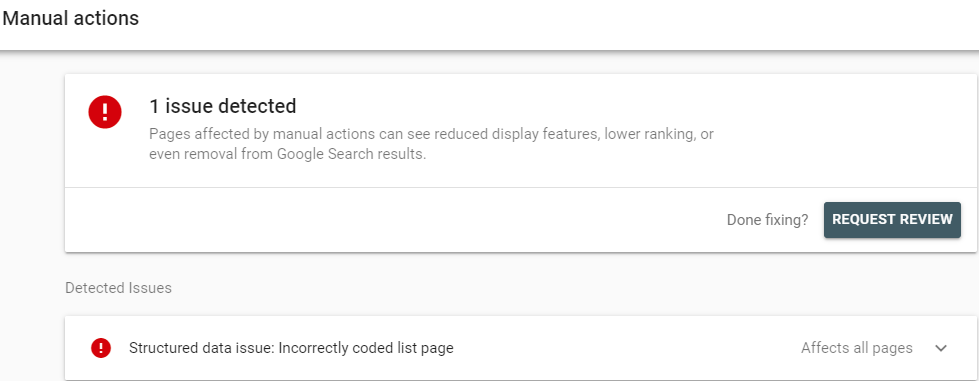The height and width of the screenshot is (381, 979).
Task: Click the Detected Issues section label
Action: tap(119, 288)
